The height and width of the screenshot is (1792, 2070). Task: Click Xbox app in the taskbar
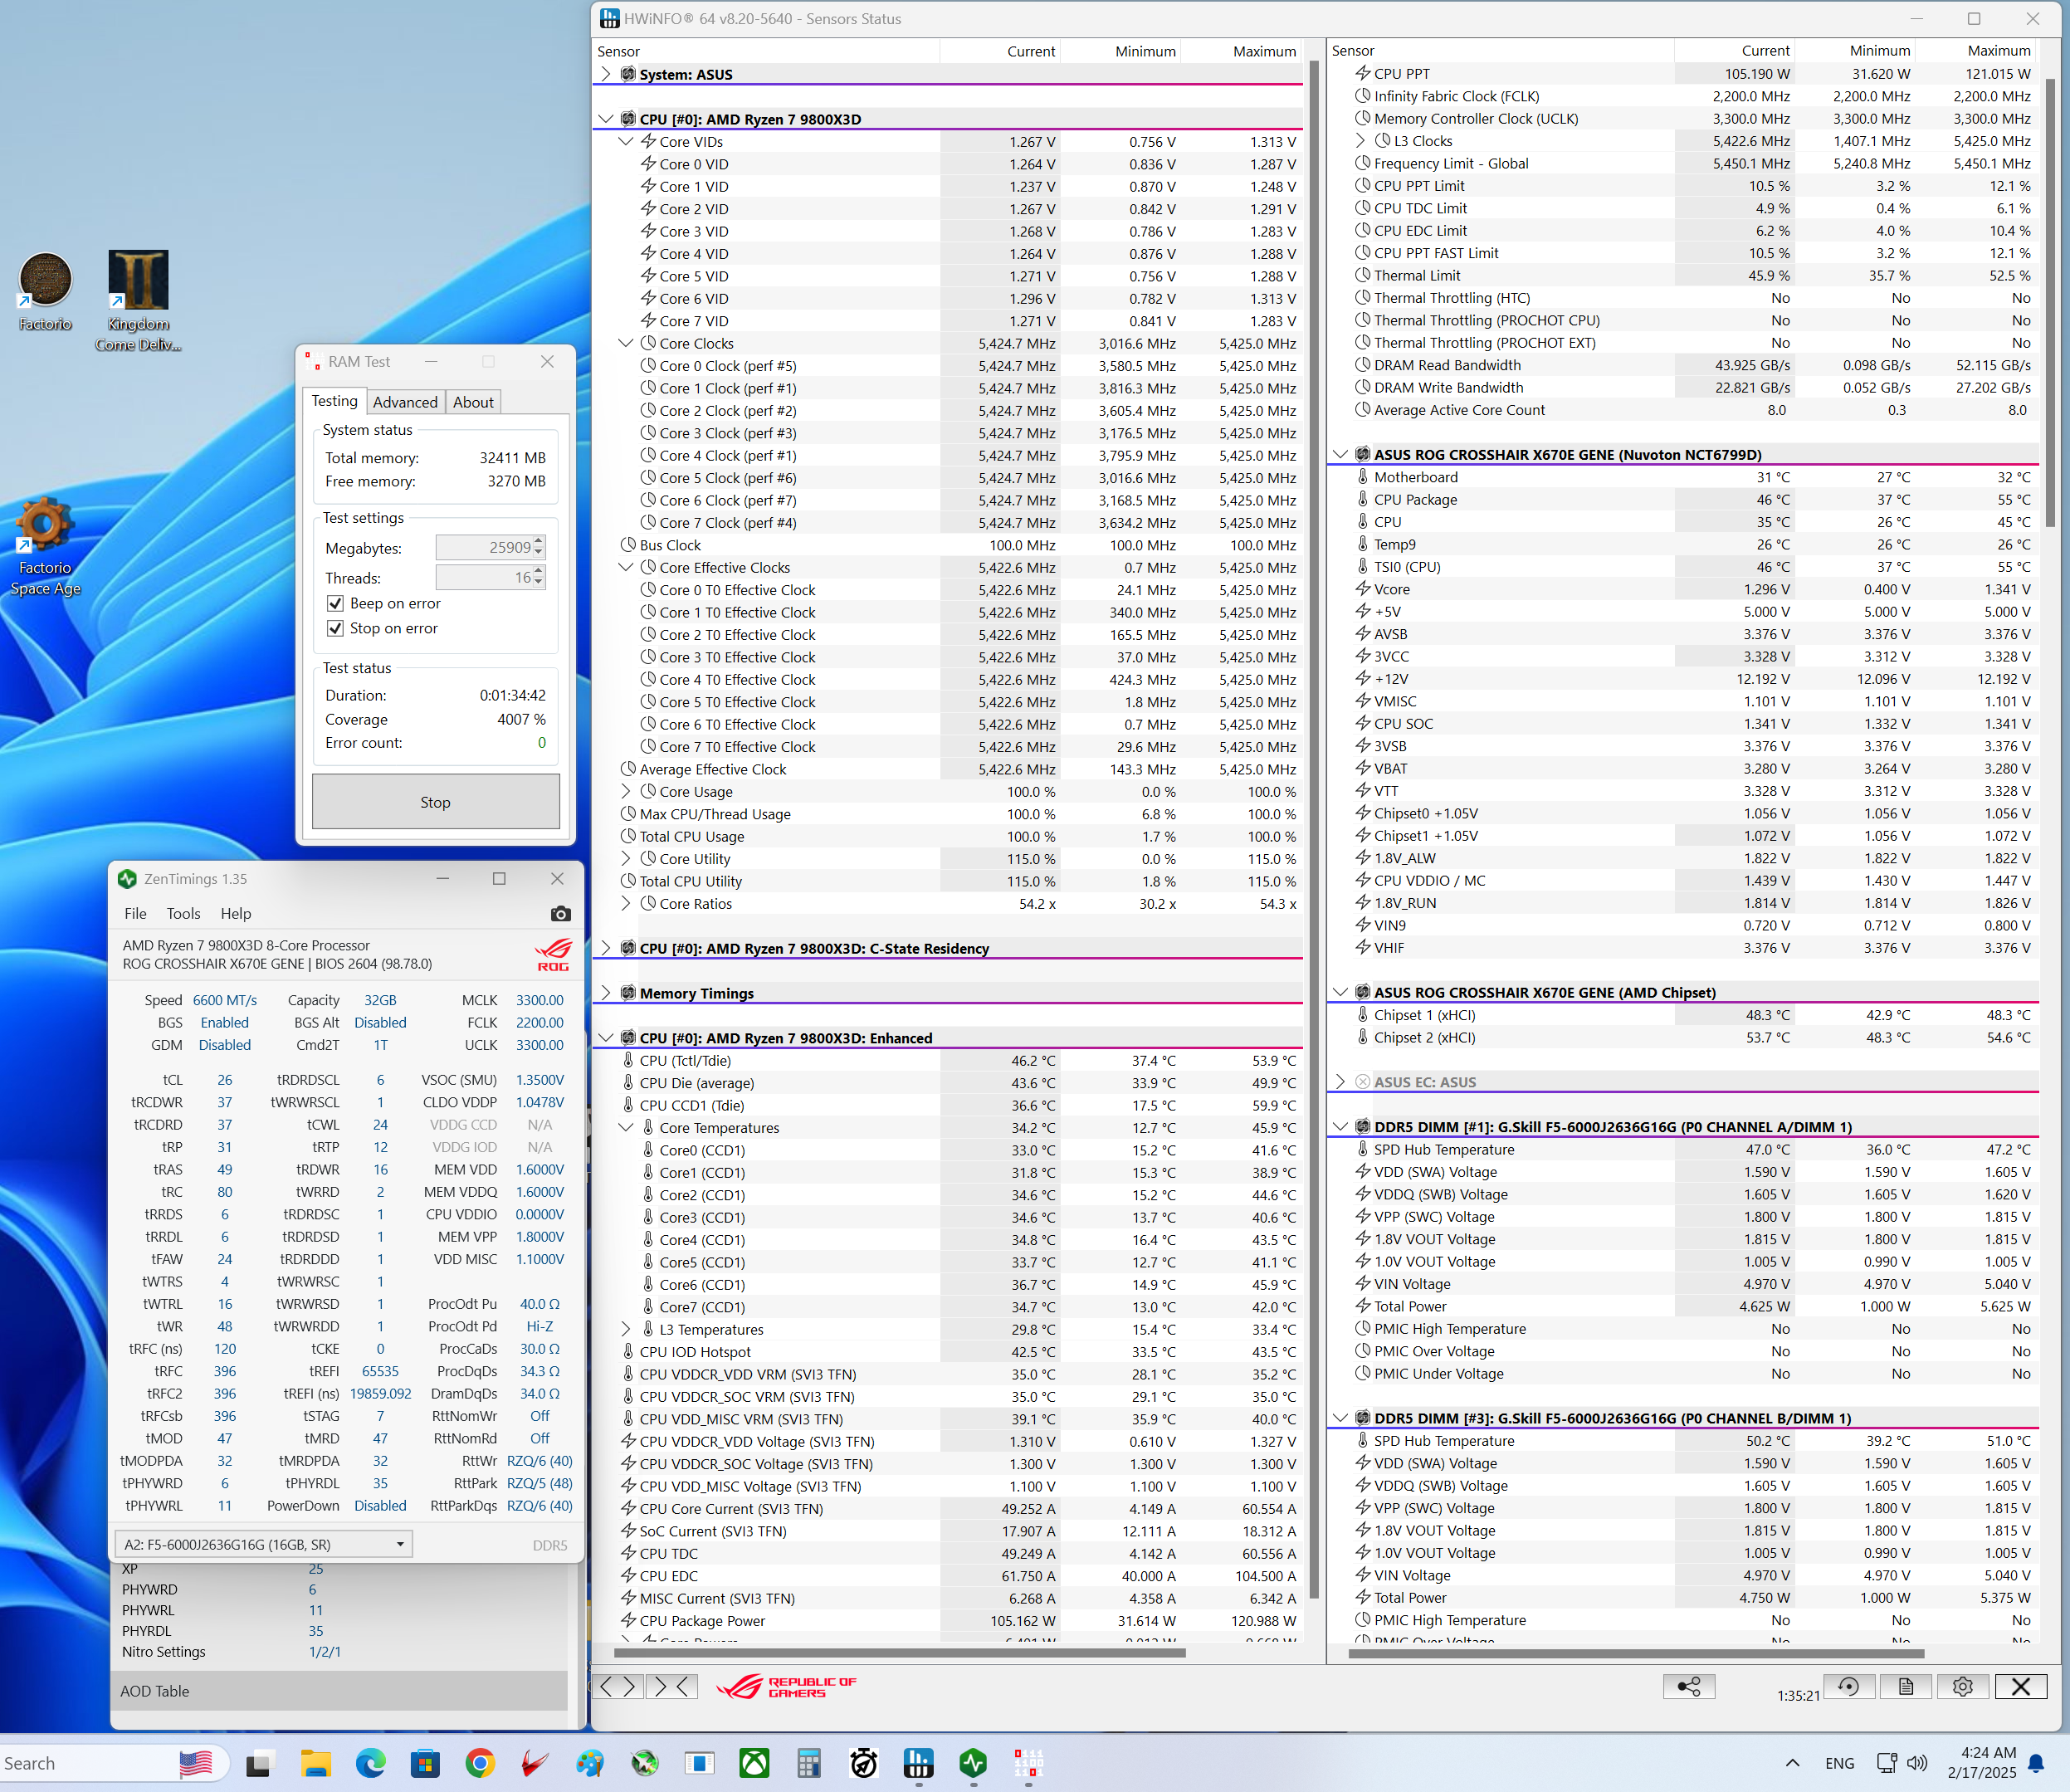pyautogui.click(x=754, y=1763)
